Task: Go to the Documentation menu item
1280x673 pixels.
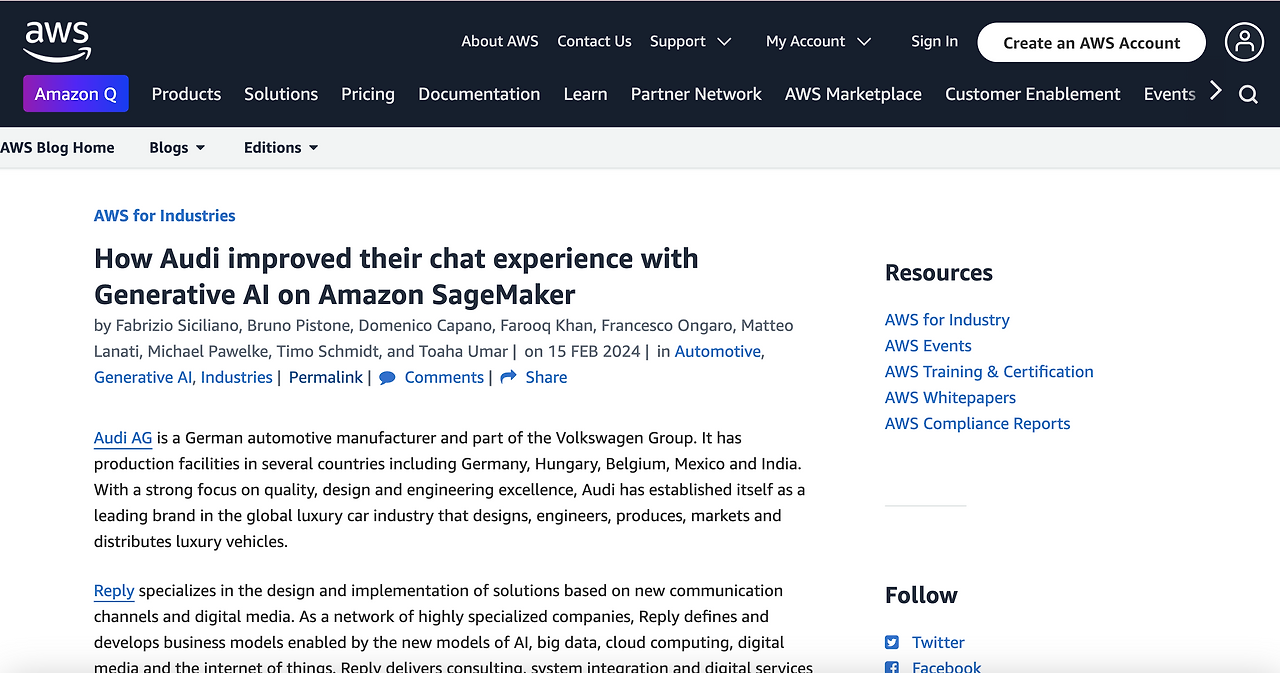Action: pyautogui.click(x=479, y=94)
